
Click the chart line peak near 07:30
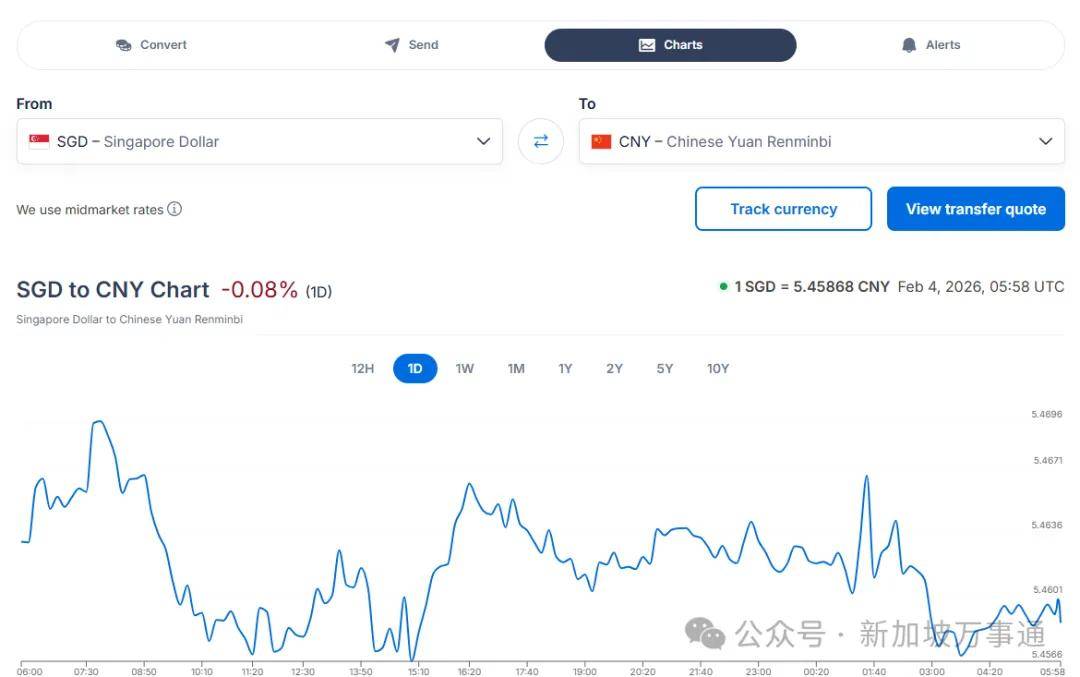(97, 422)
